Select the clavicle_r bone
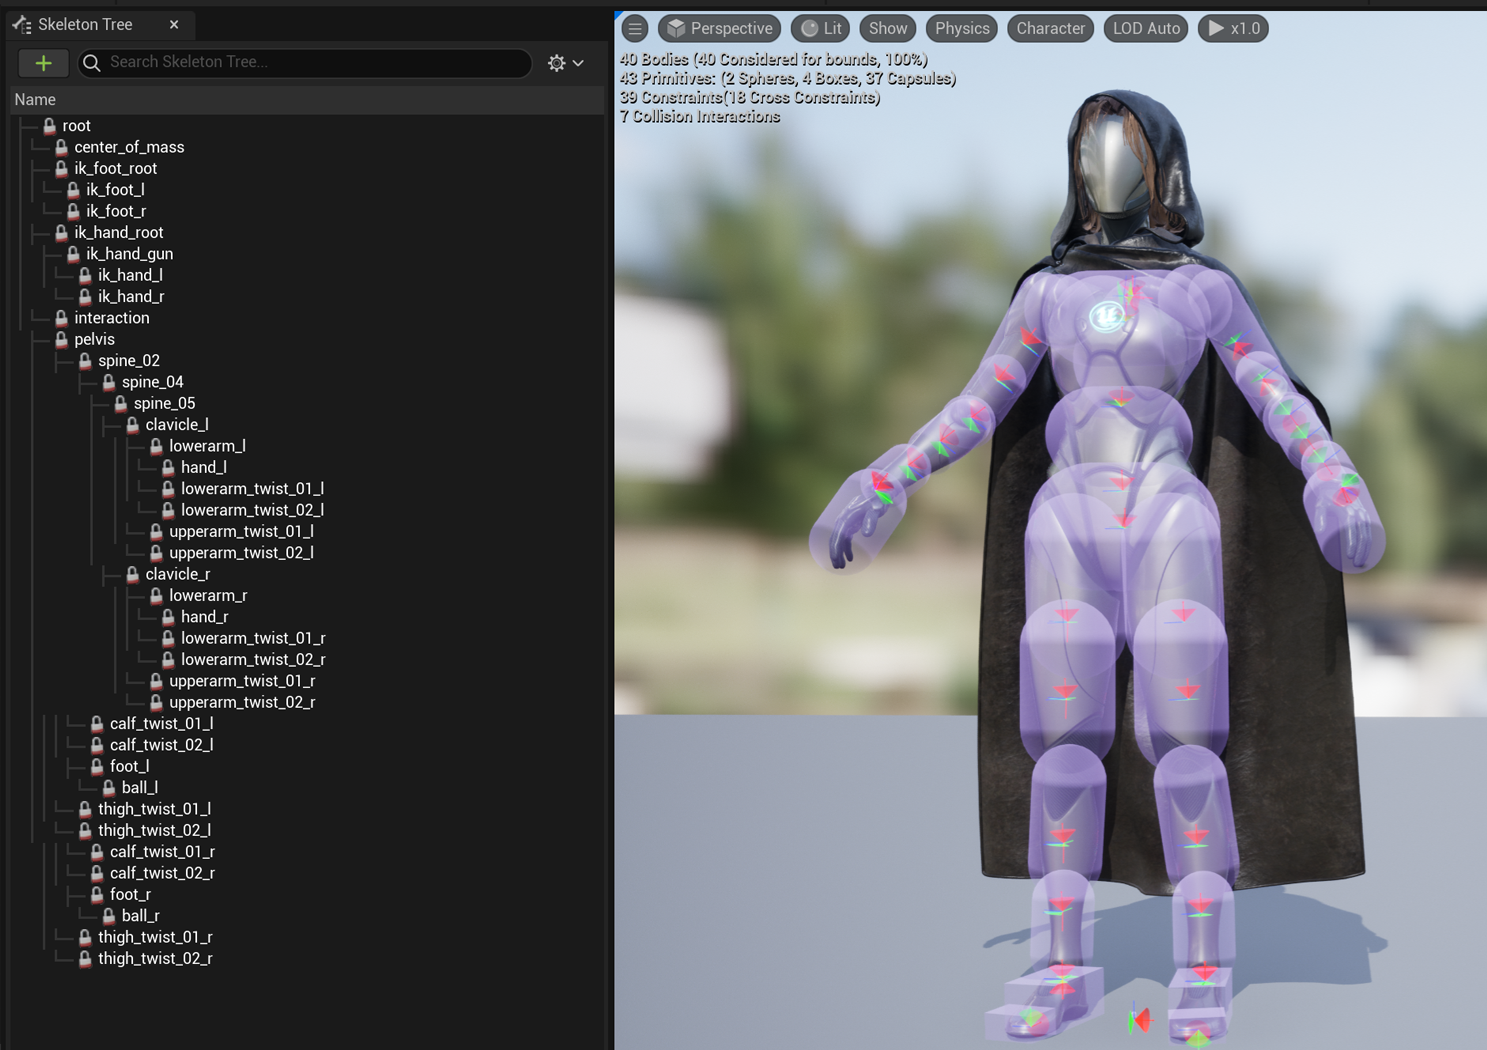The image size is (1487, 1050). tap(177, 574)
